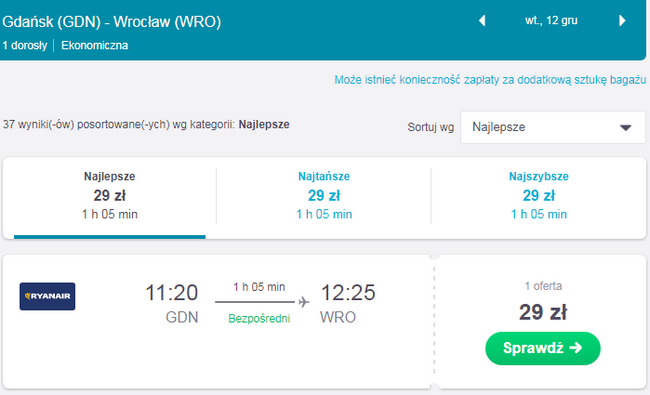
Task: Click the 29 zł price above Sprawdź
Action: (x=543, y=312)
